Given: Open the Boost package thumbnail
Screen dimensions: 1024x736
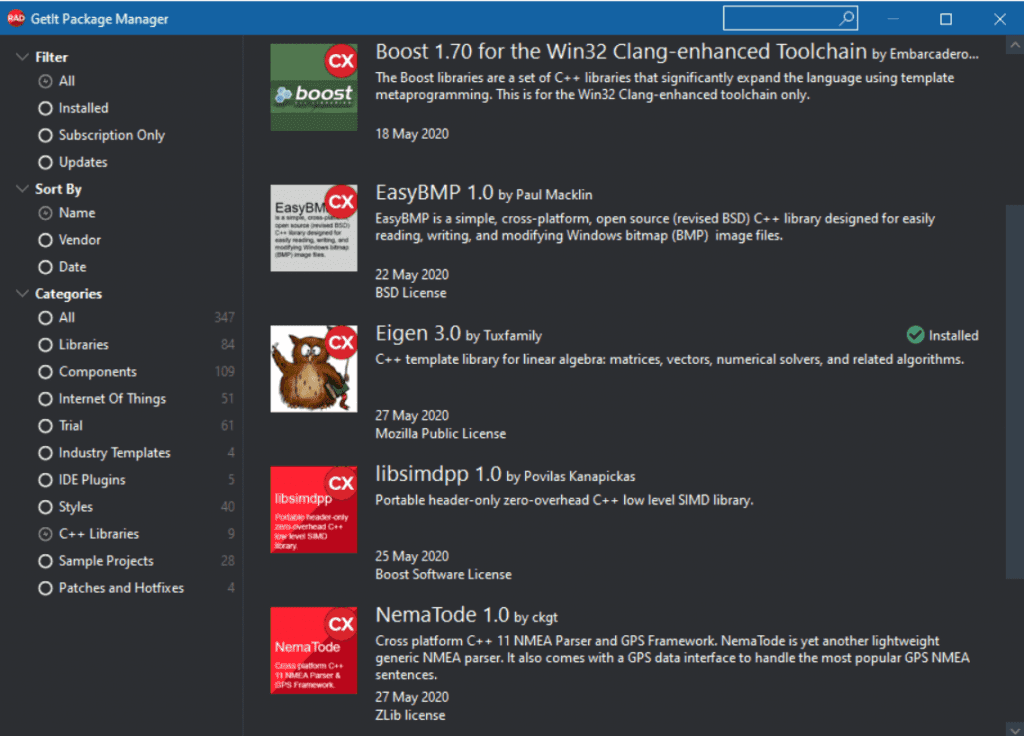Looking at the screenshot, I should click(x=313, y=88).
